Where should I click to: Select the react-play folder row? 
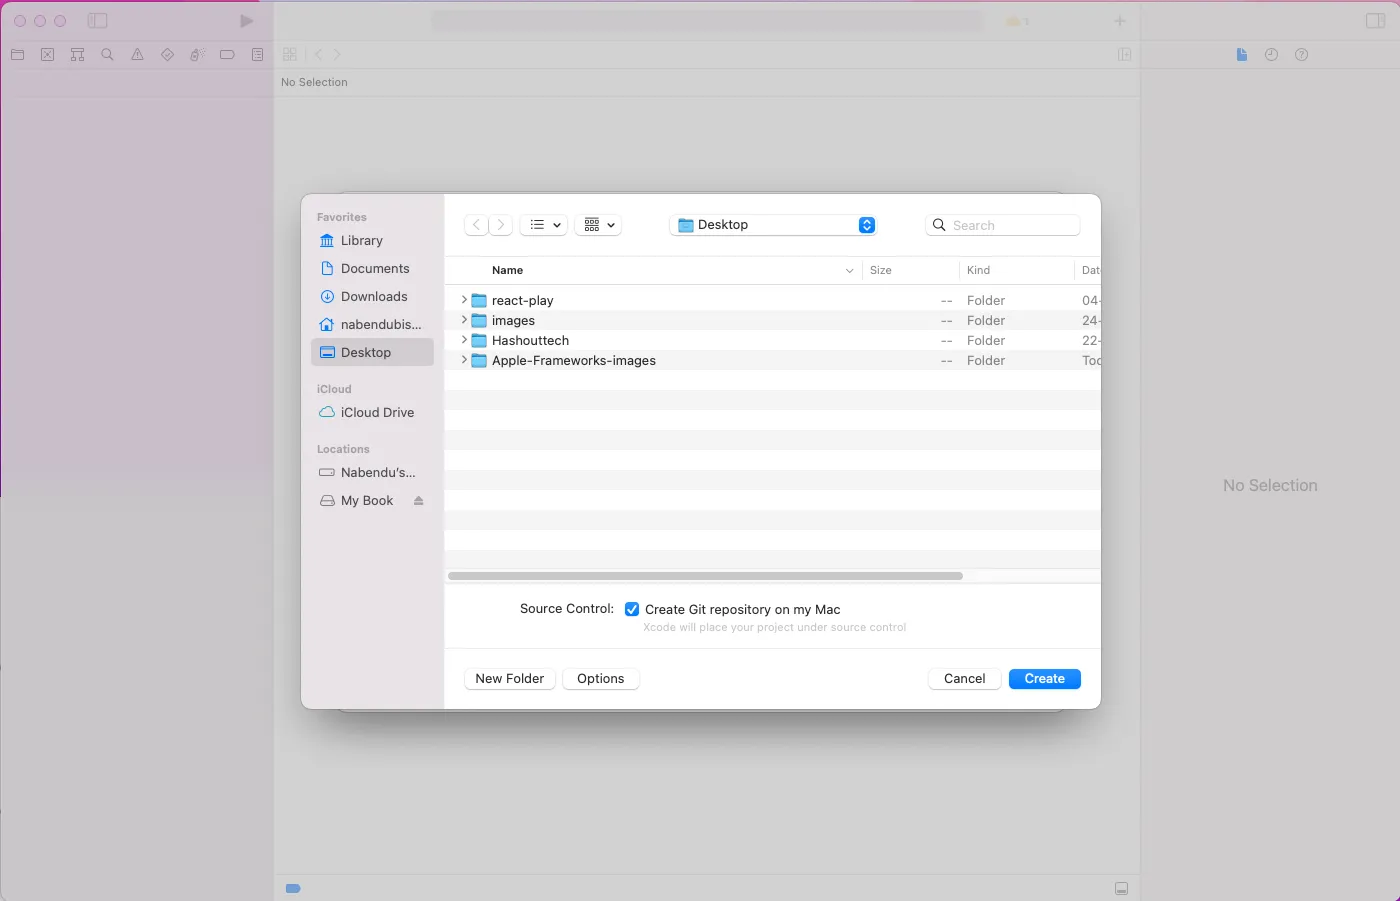tap(772, 300)
